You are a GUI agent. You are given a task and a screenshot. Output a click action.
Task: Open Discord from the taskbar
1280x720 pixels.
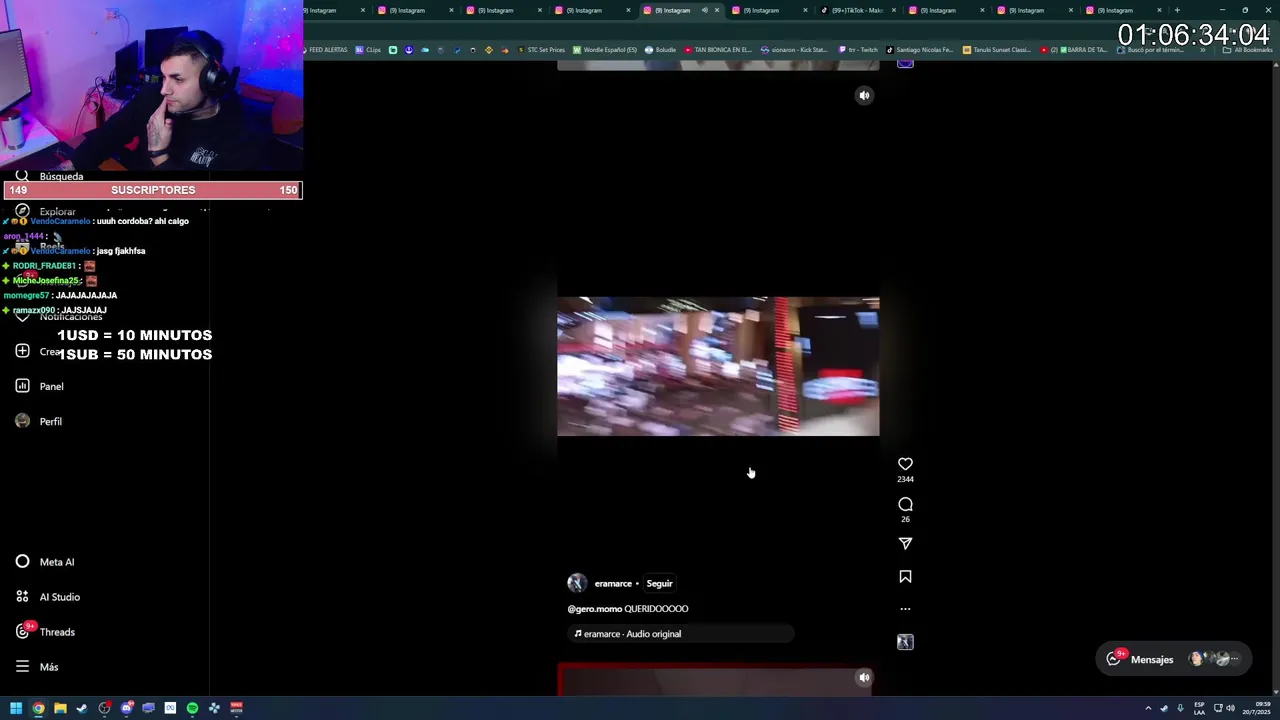point(126,708)
